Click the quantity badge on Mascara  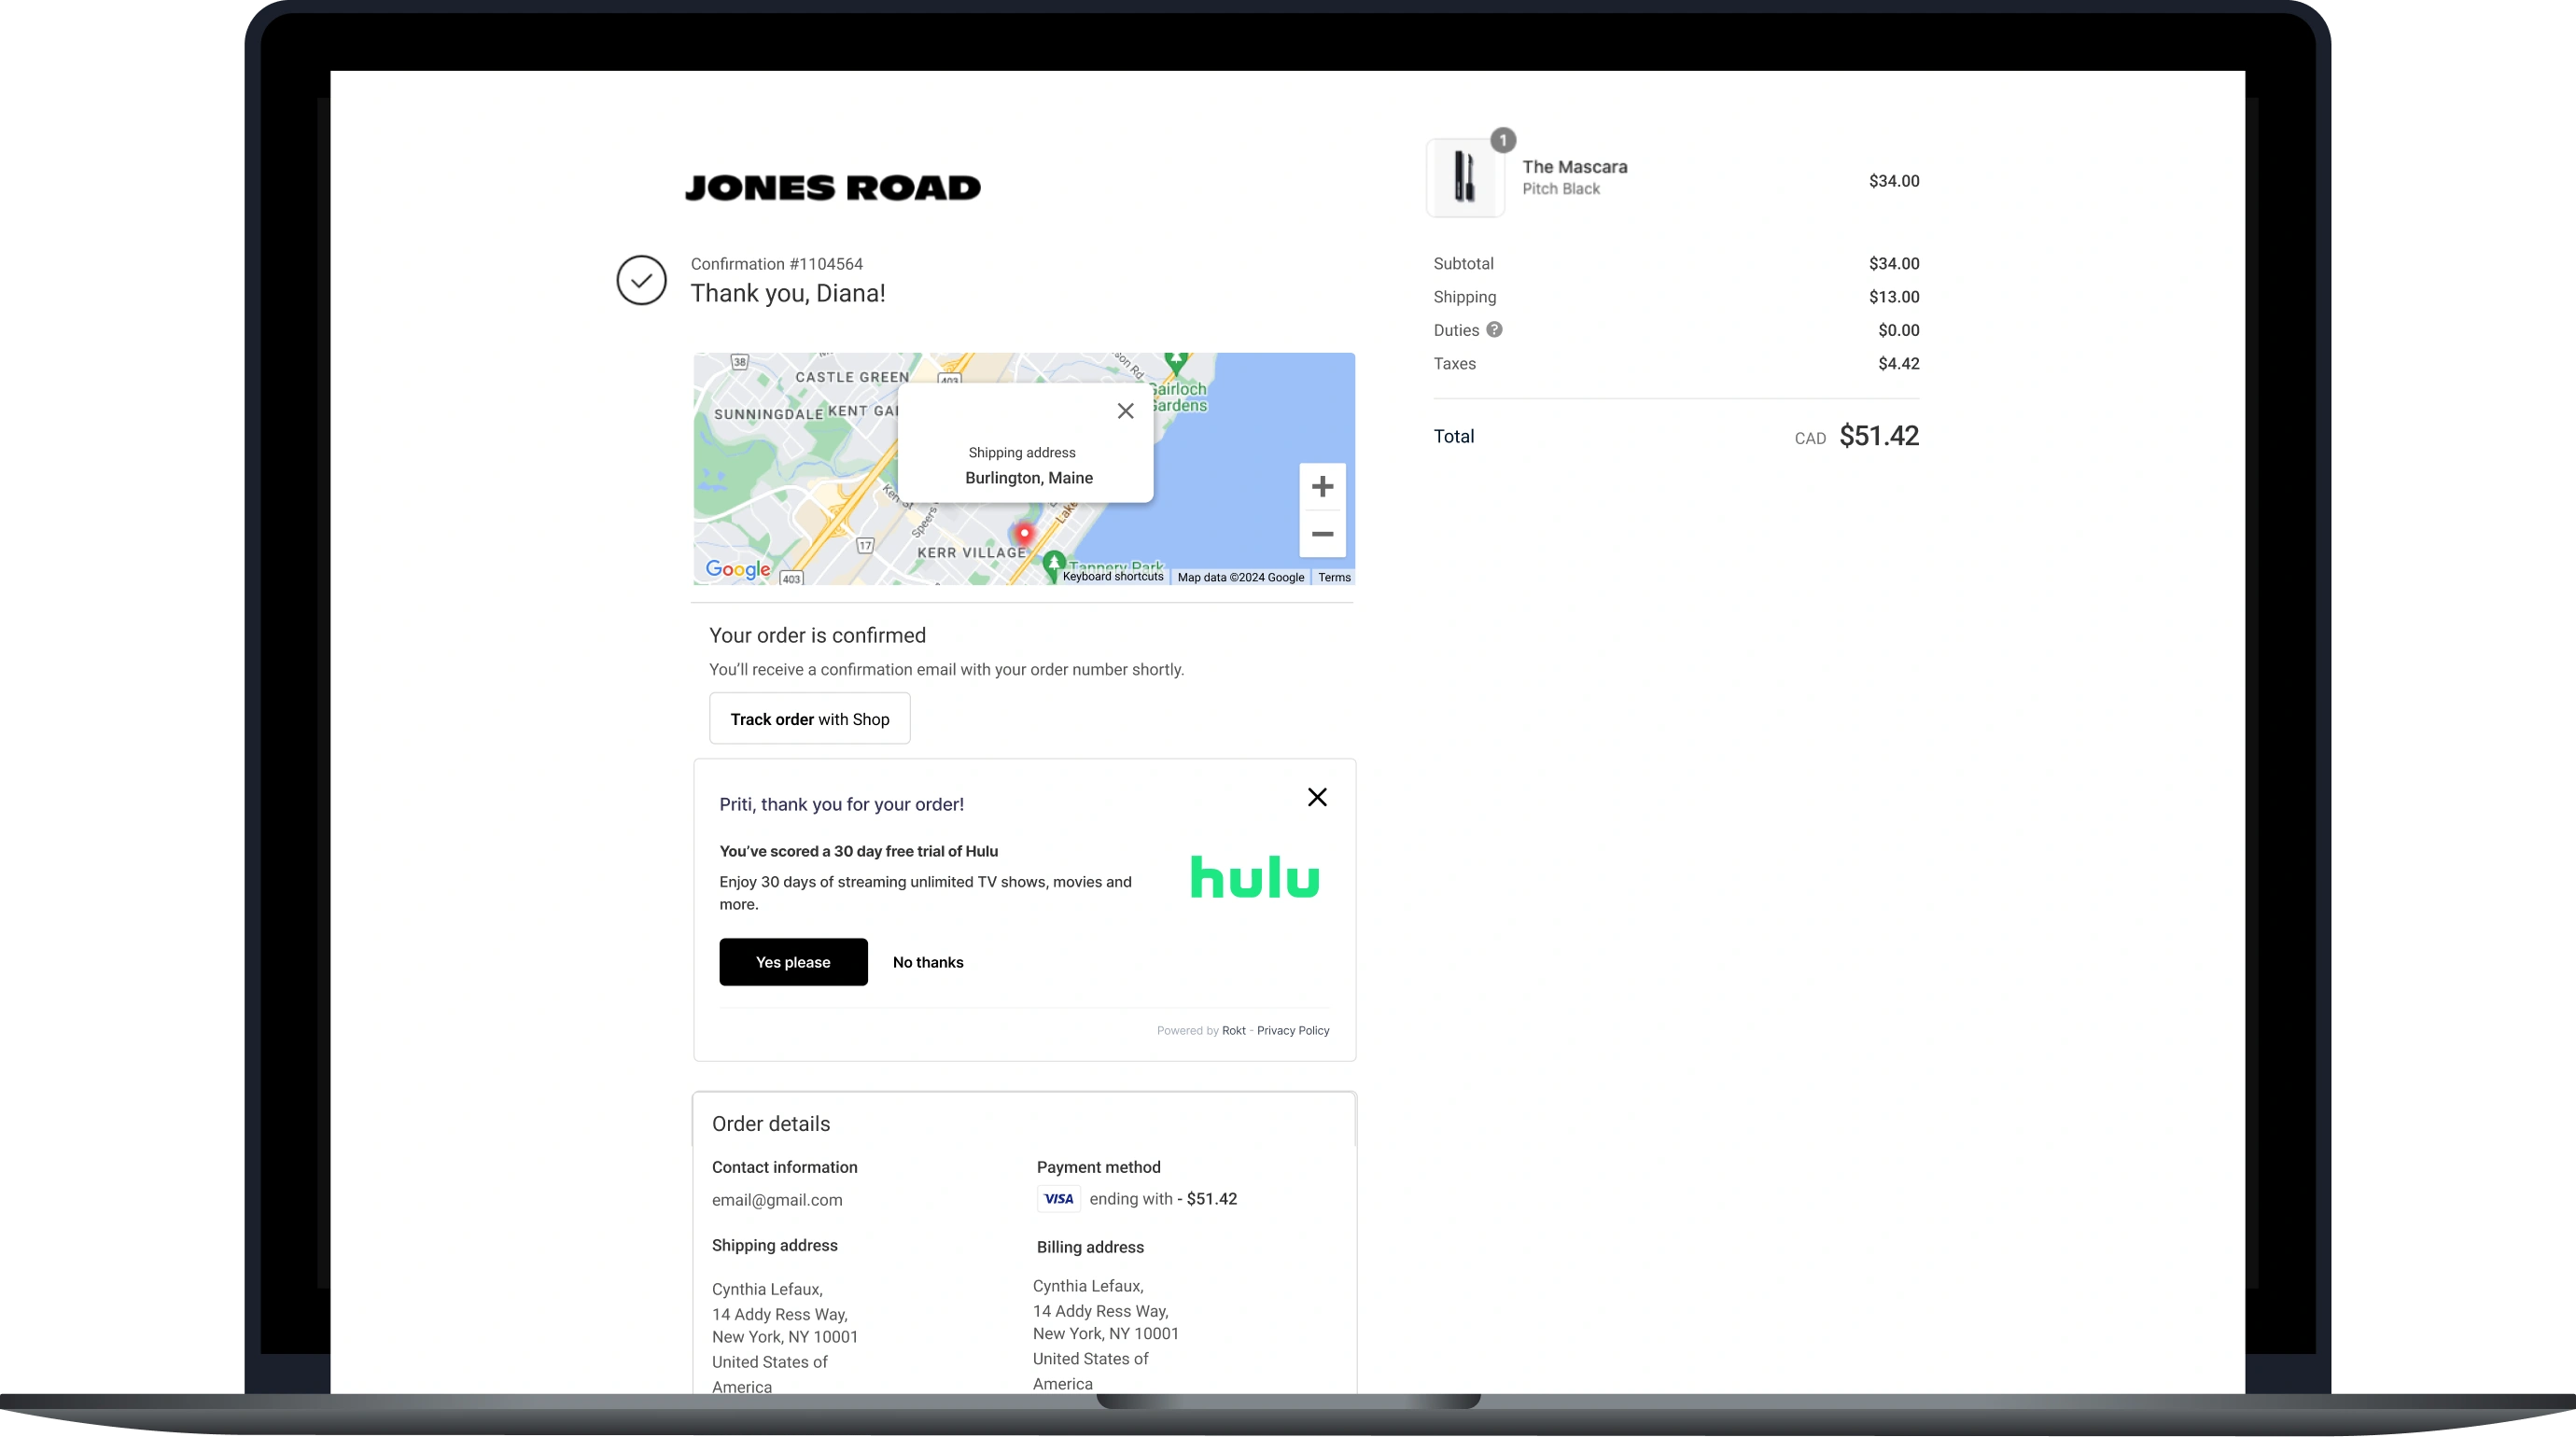click(x=1502, y=140)
